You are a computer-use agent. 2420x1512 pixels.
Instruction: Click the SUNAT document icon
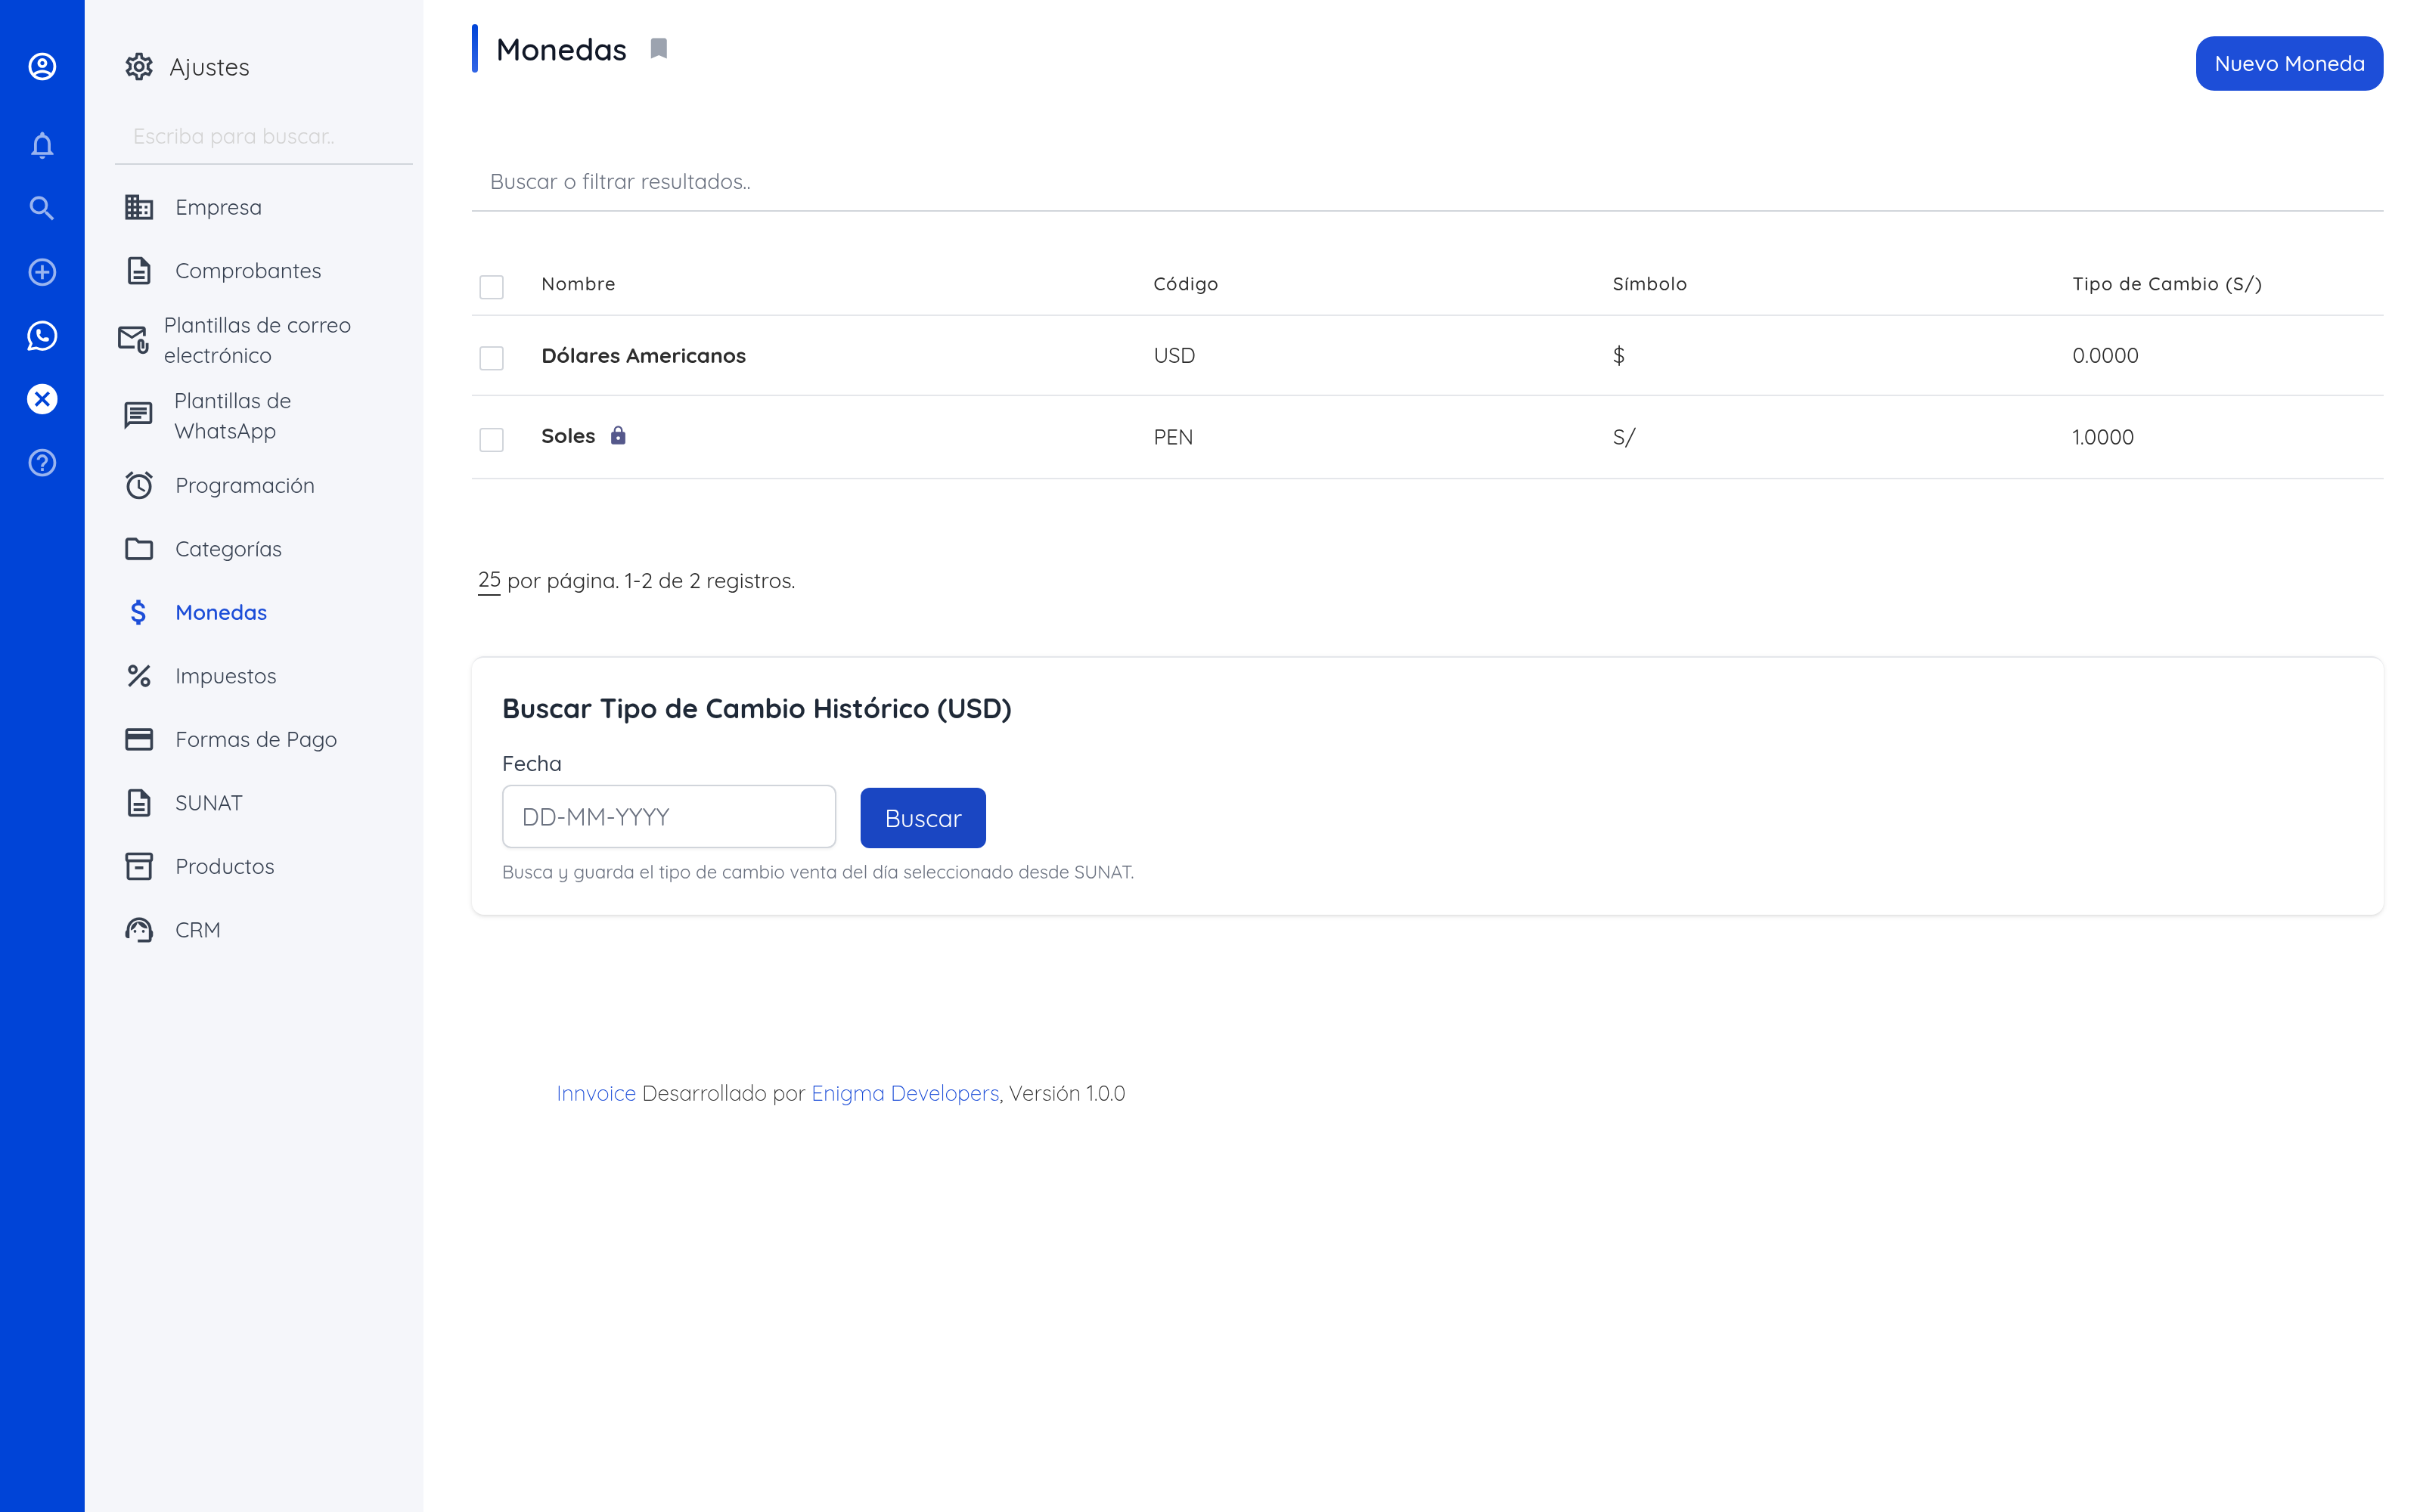[139, 803]
